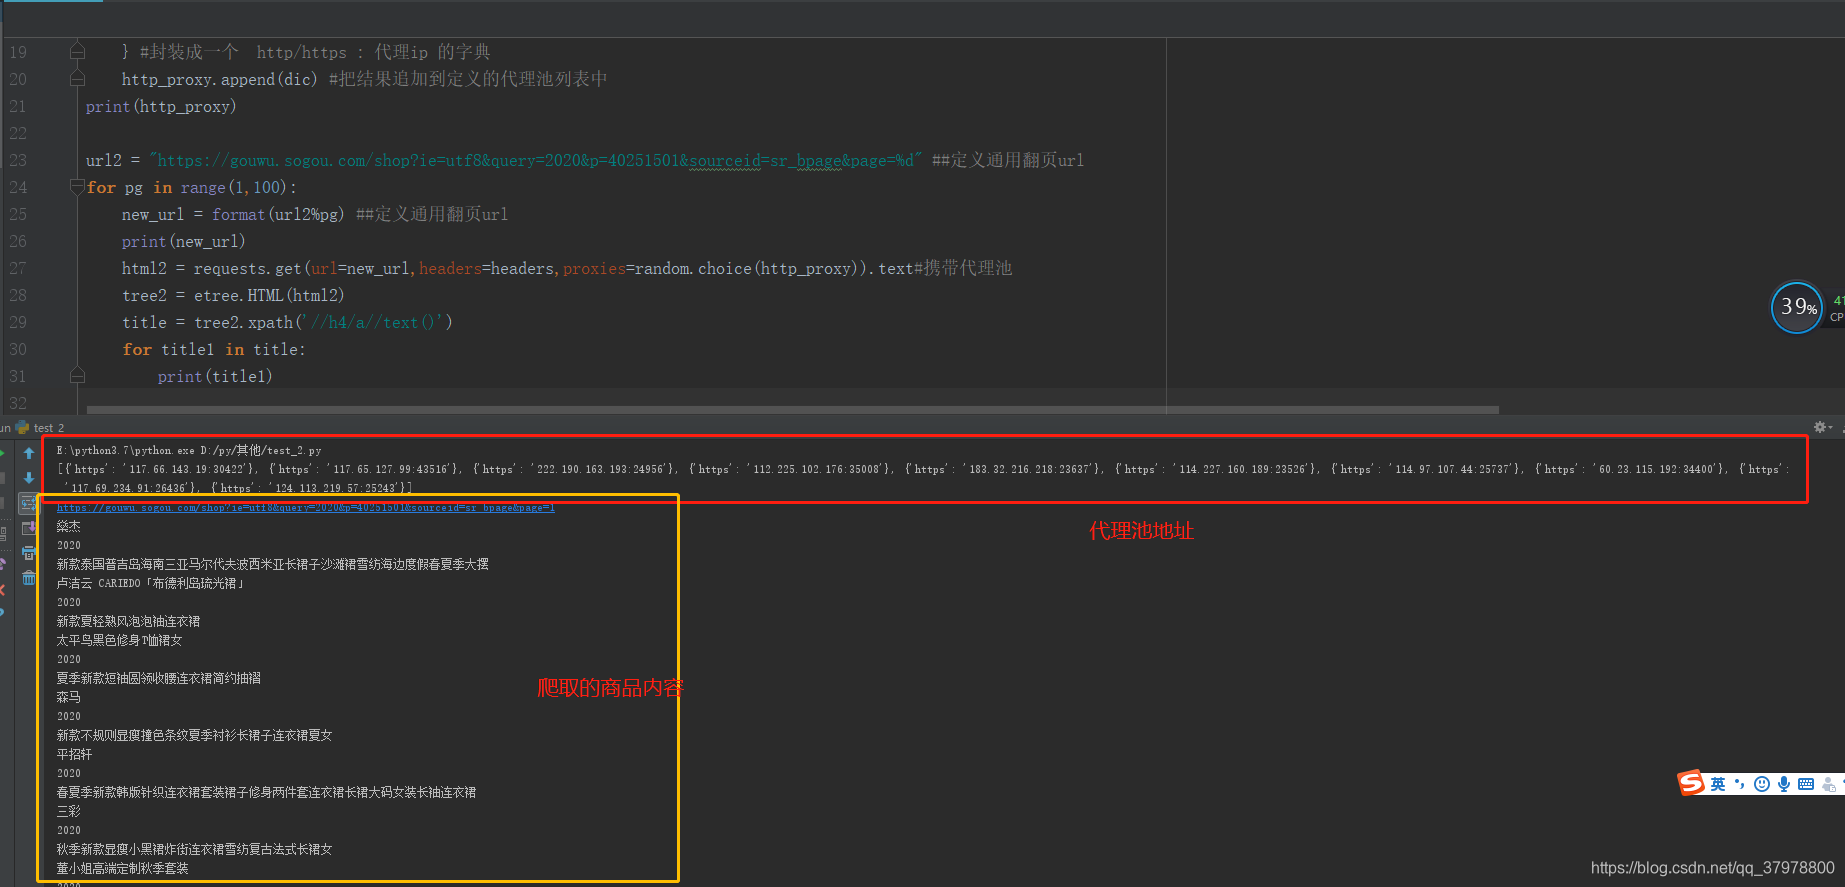Open the Sogou input method logo
Image resolution: width=1845 pixels, height=887 pixels.
pos(1691,783)
